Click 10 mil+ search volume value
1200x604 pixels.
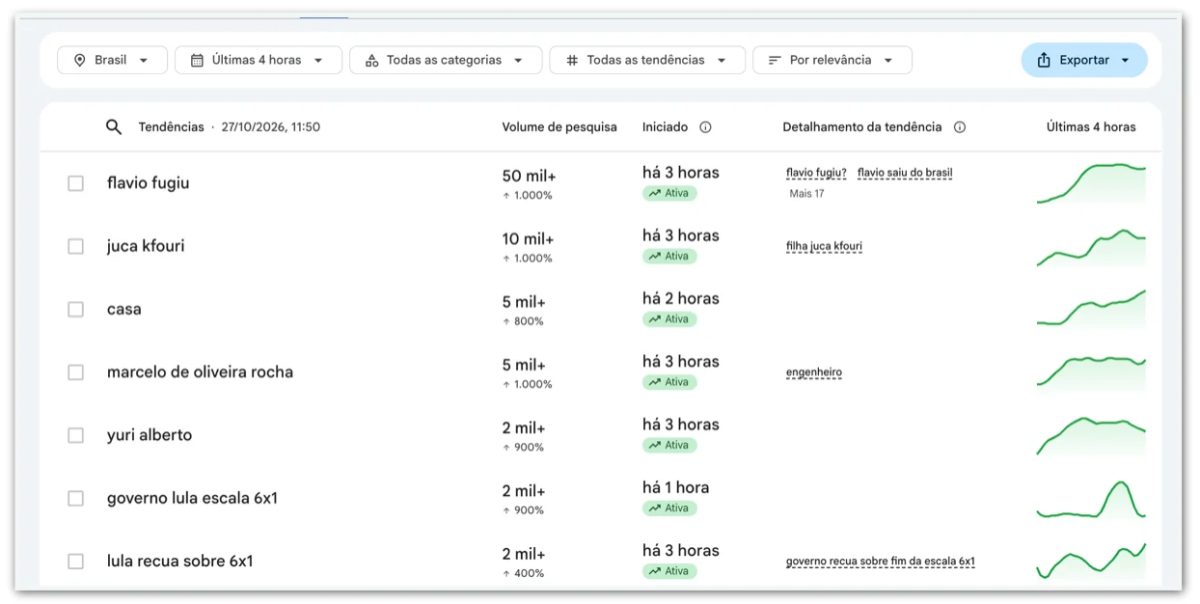pyautogui.click(x=528, y=239)
